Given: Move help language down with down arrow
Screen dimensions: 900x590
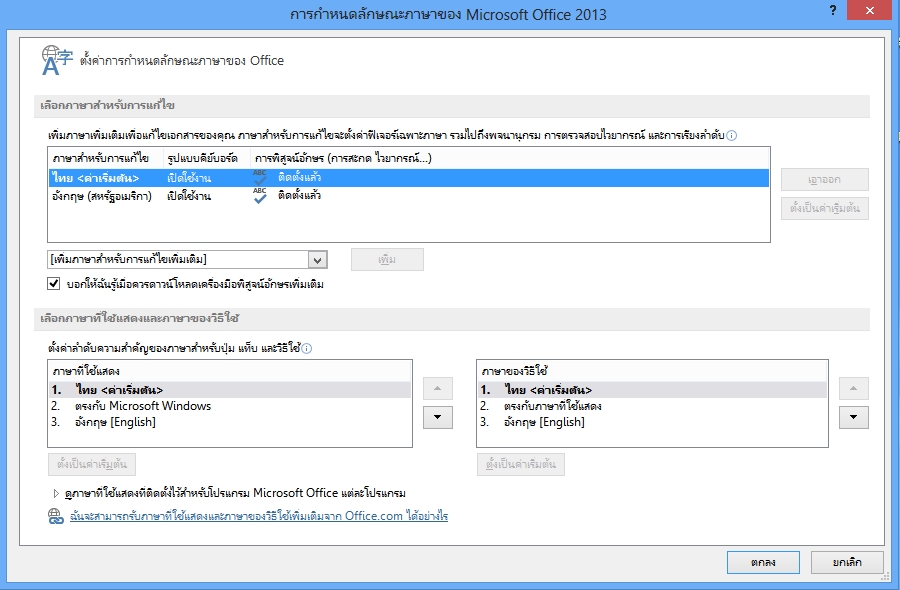Looking at the screenshot, I should [x=854, y=417].
